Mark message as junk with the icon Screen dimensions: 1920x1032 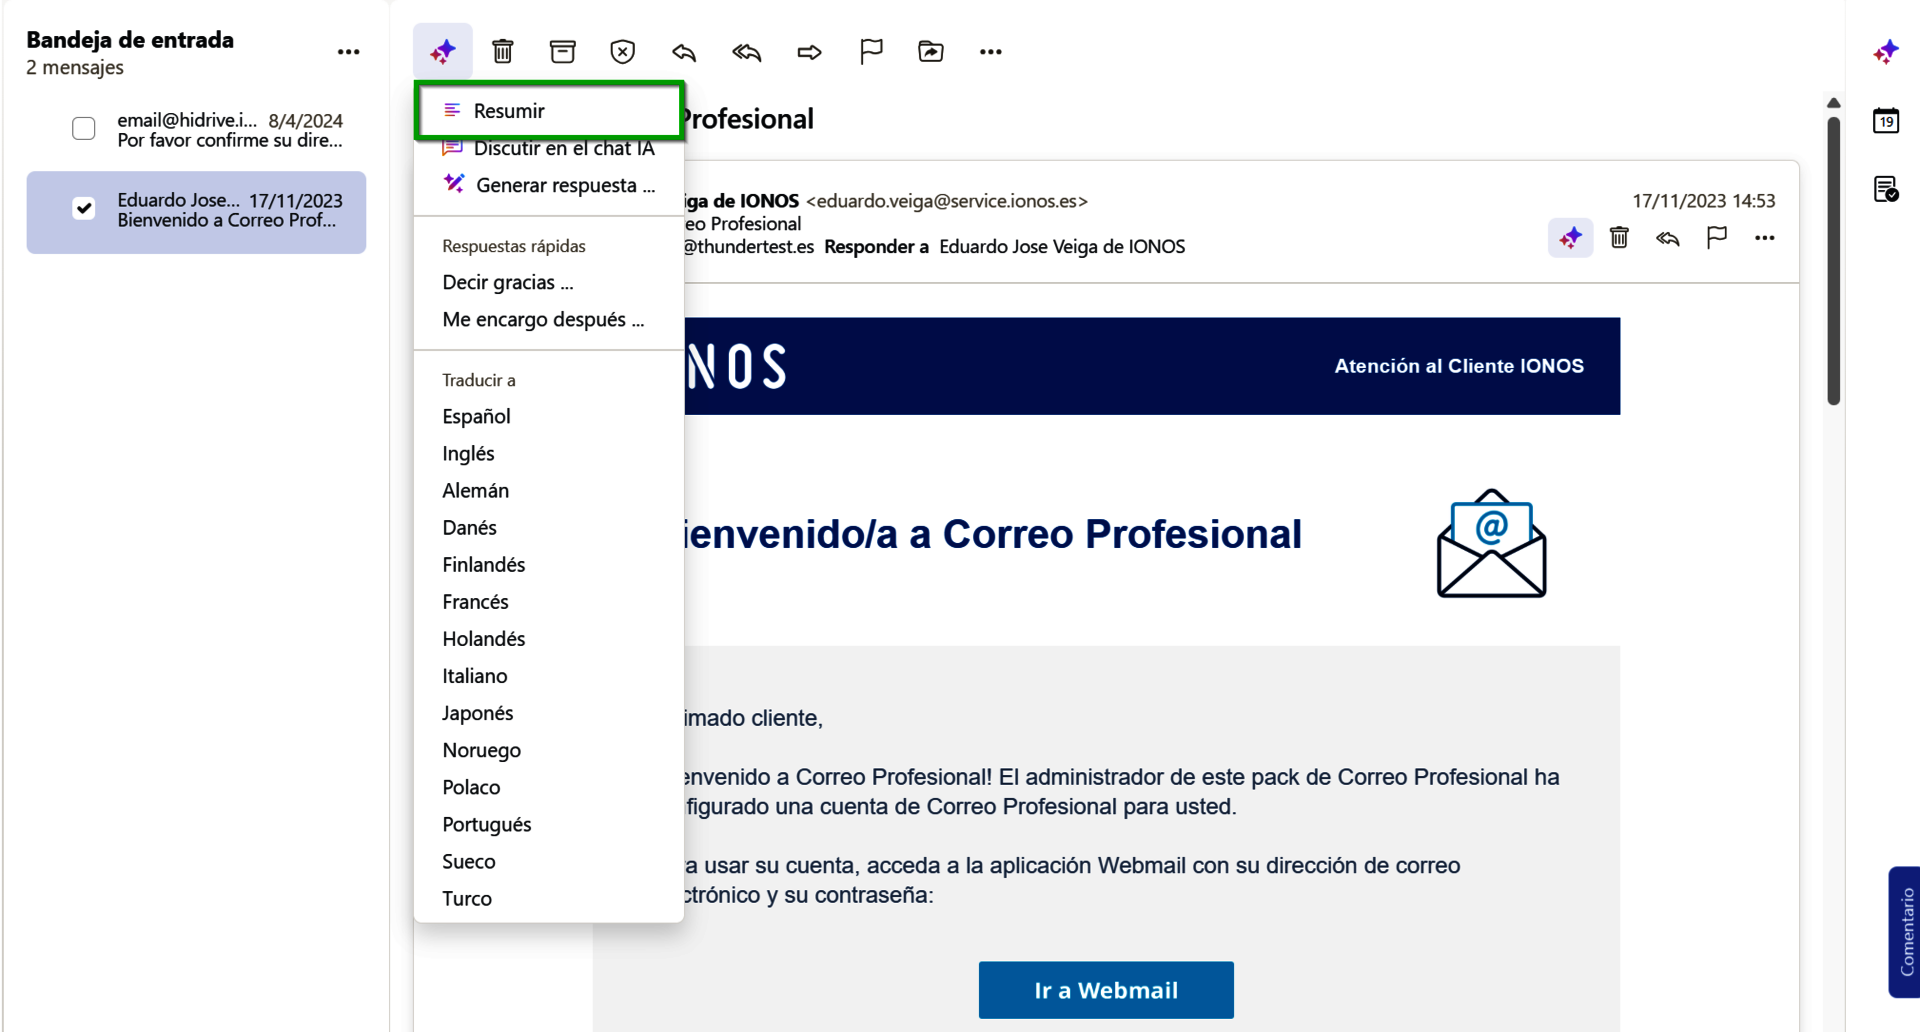[623, 51]
